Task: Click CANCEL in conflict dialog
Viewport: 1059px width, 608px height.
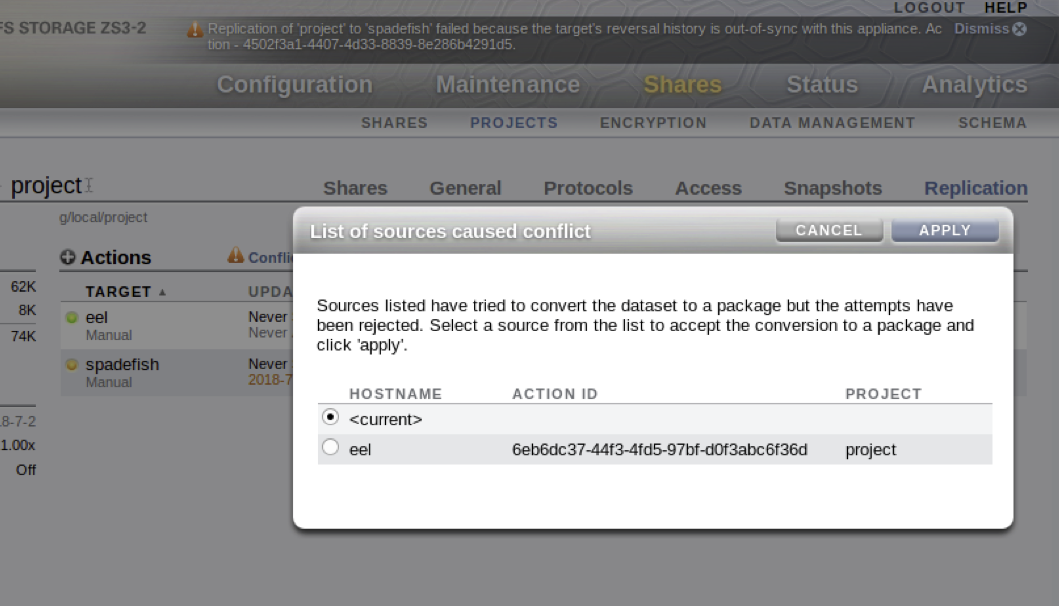Action: tap(829, 230)
